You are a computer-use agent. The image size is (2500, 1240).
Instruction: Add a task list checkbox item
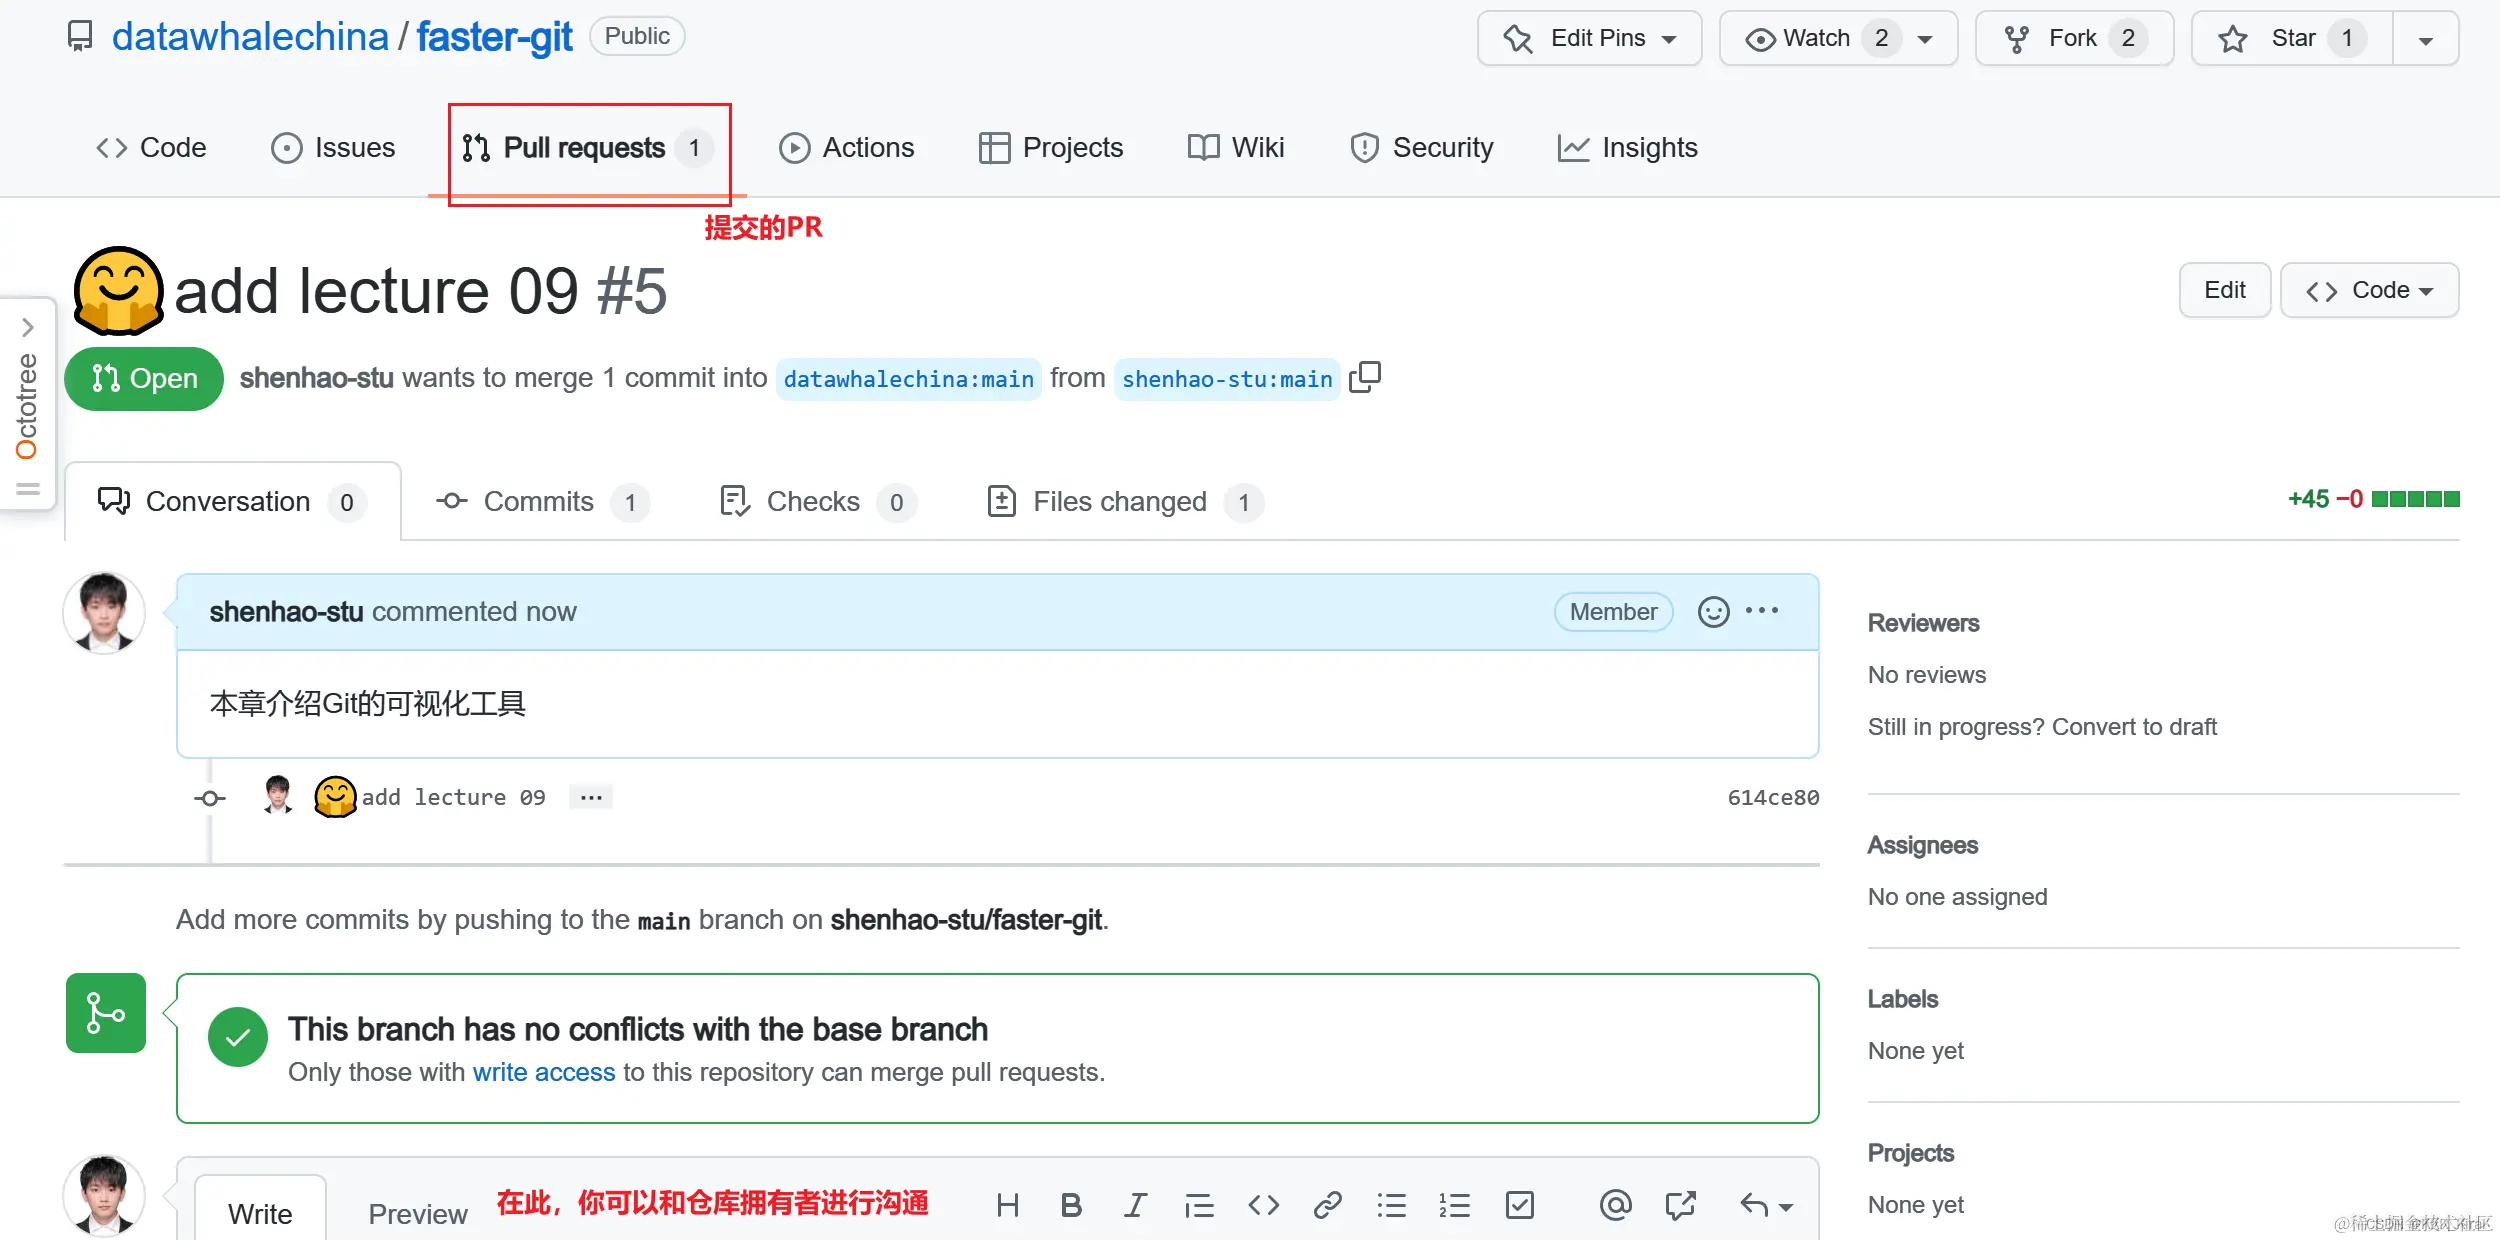1519,1205
